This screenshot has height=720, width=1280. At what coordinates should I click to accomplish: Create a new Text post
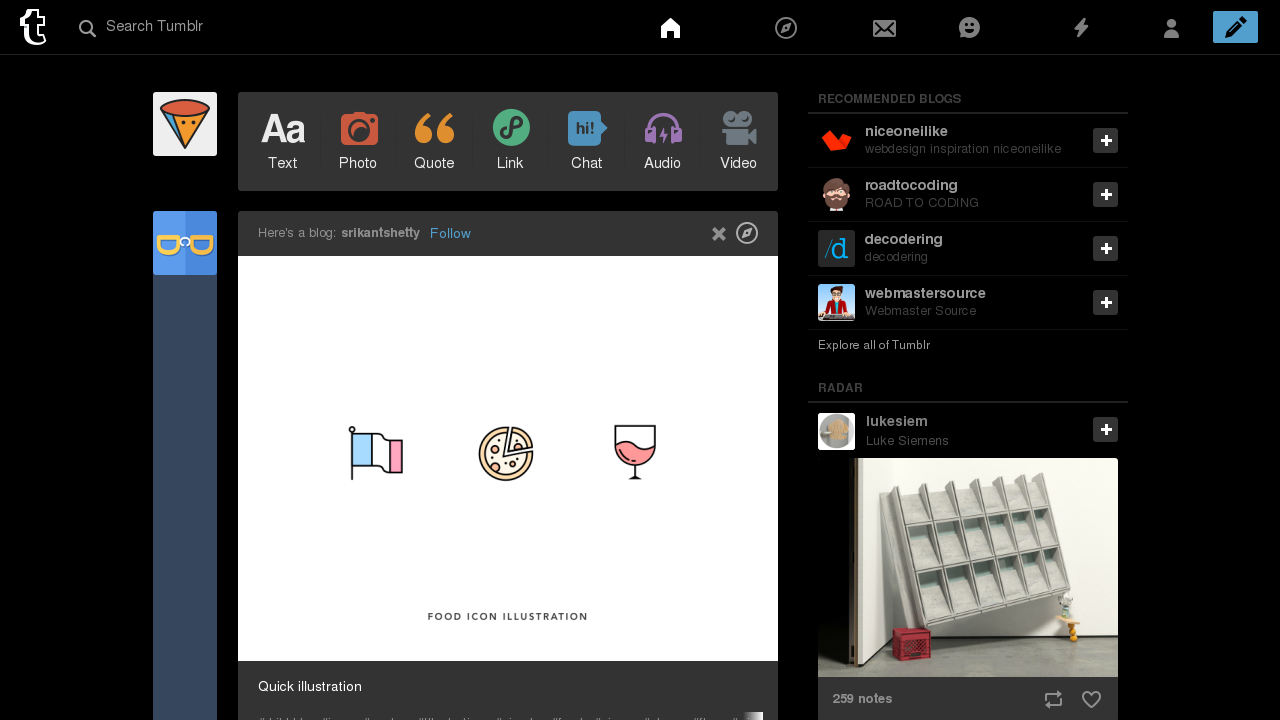[282, 141]
